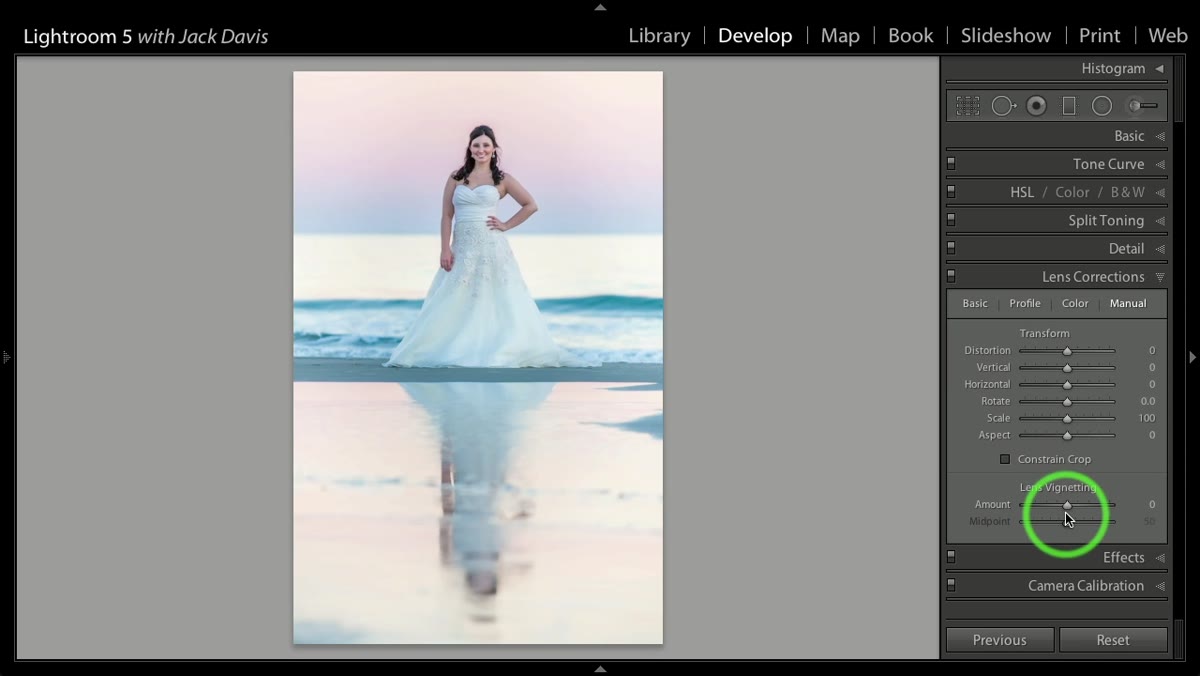Select the Radial Filter tool
Image resolution: width=1200 pixels, height=676 pixels.
1101,105
